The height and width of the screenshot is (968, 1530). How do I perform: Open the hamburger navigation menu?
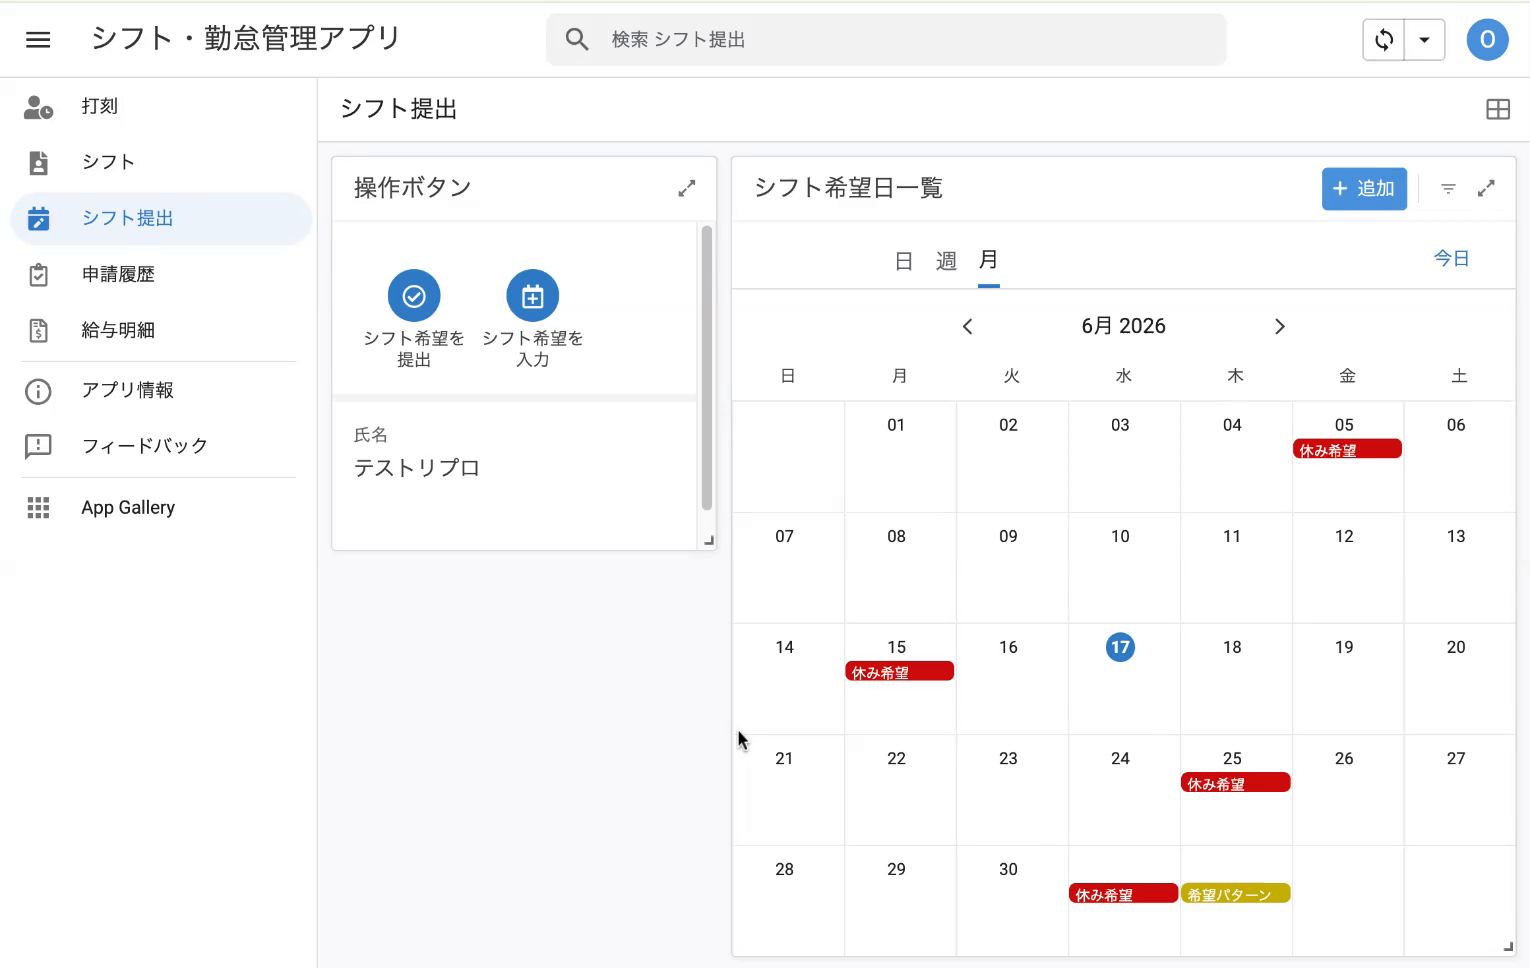(x=38, y=40)
